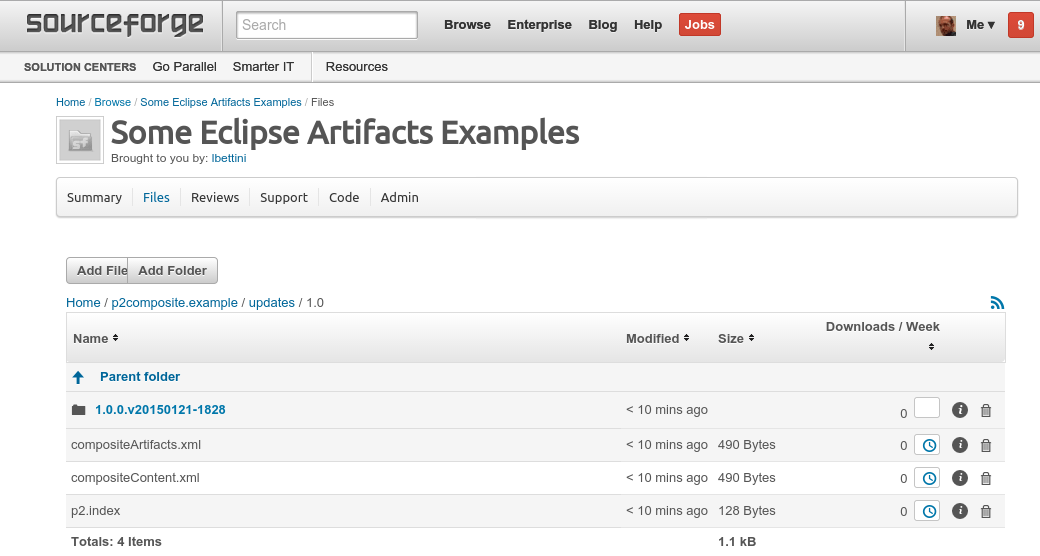Focus the Search input field

[x=327, y=25]
